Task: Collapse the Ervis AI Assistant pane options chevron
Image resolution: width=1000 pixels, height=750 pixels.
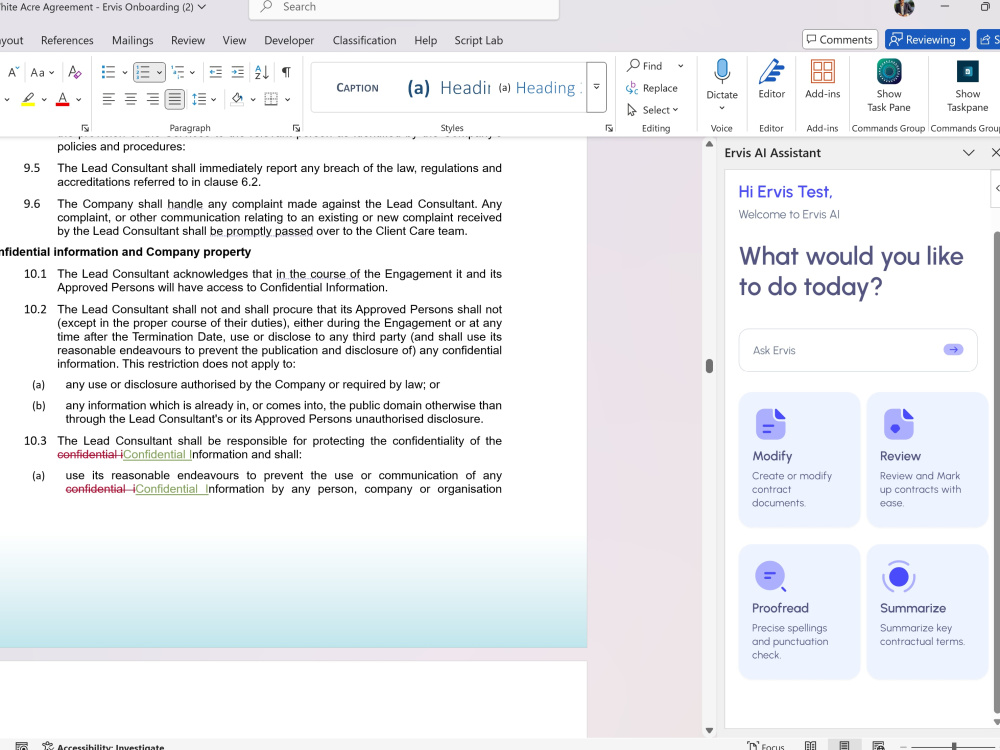Action: pos(968,153)
